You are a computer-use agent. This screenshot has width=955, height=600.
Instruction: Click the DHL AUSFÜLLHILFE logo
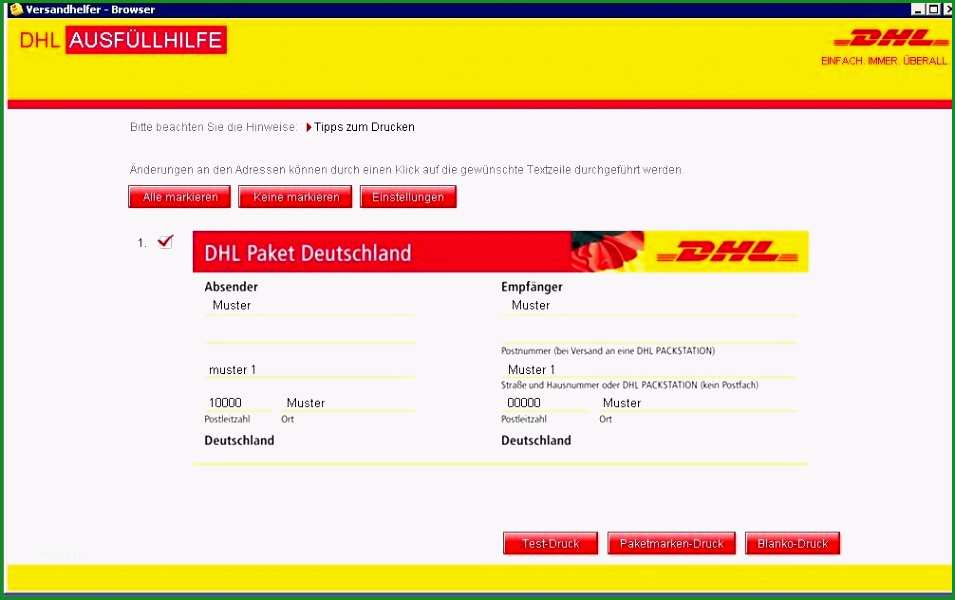(123, 40)
